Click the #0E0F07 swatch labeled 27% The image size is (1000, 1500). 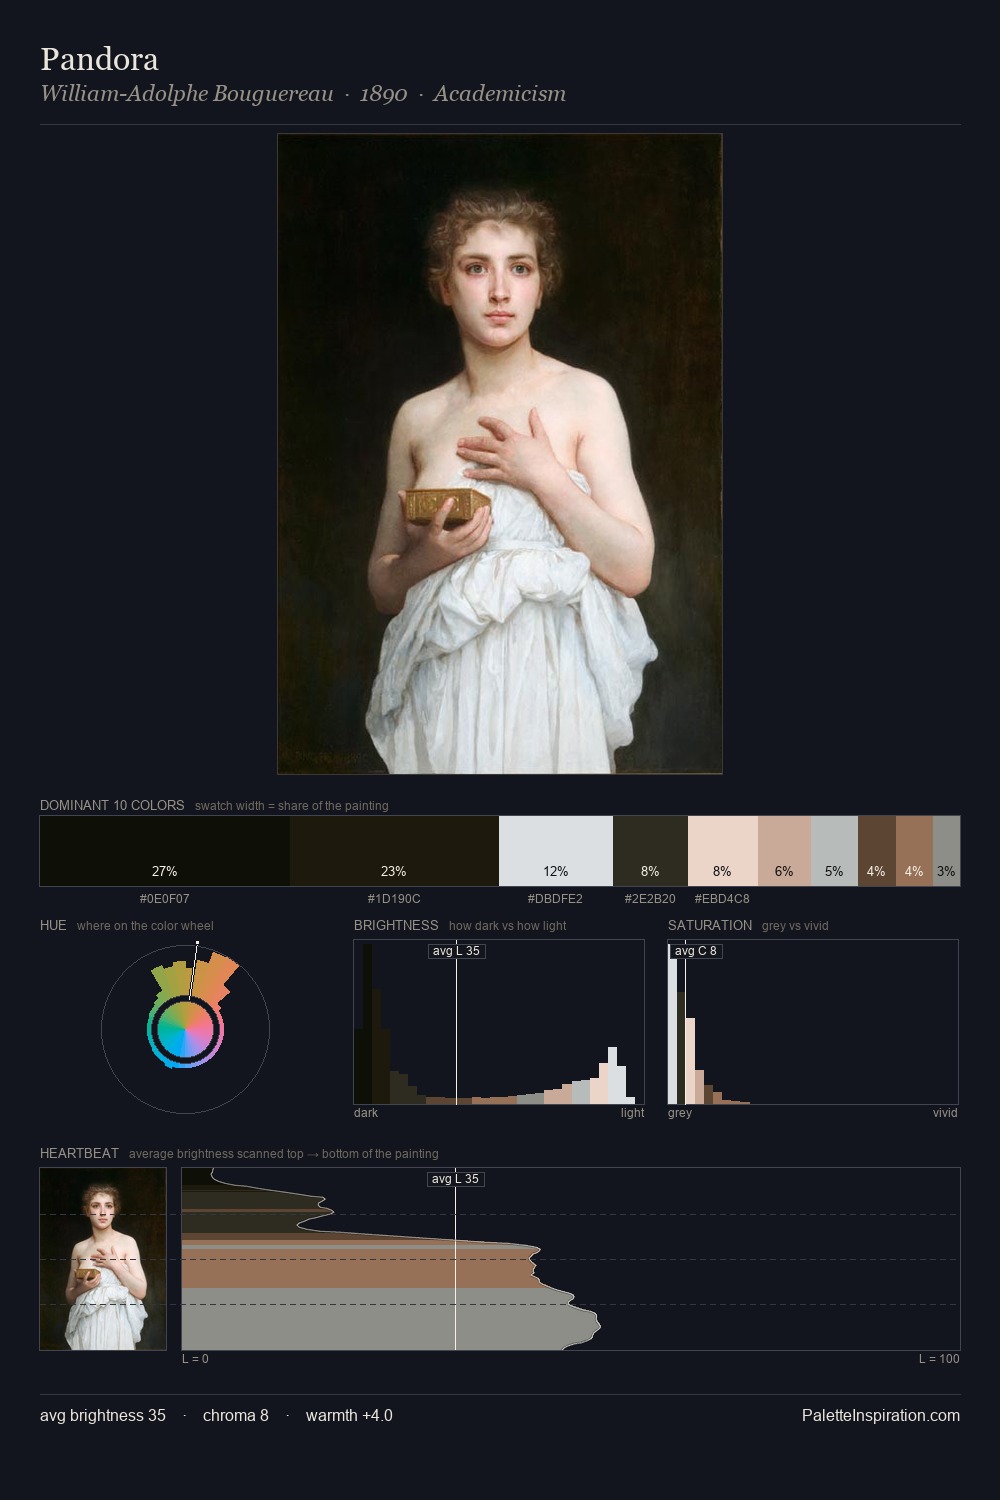coord(165,851)
